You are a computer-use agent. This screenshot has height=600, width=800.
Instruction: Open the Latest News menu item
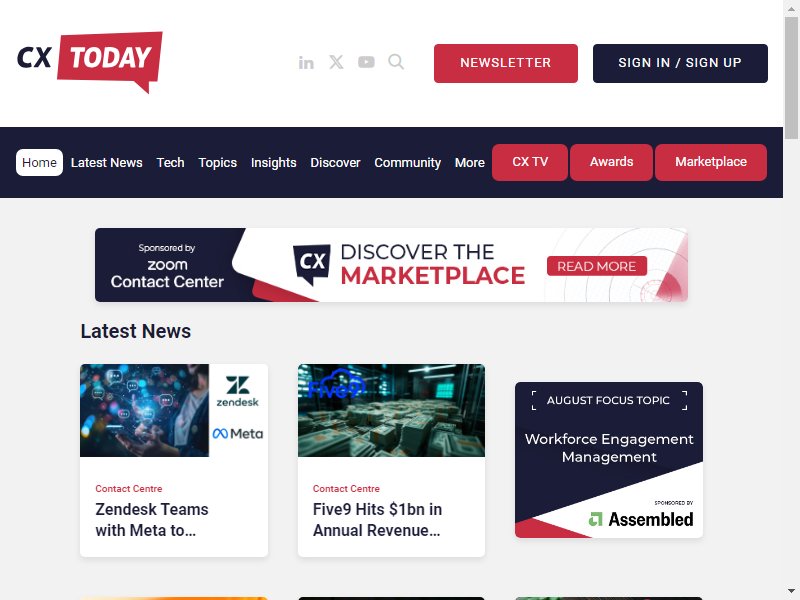[x=107, y=162]
